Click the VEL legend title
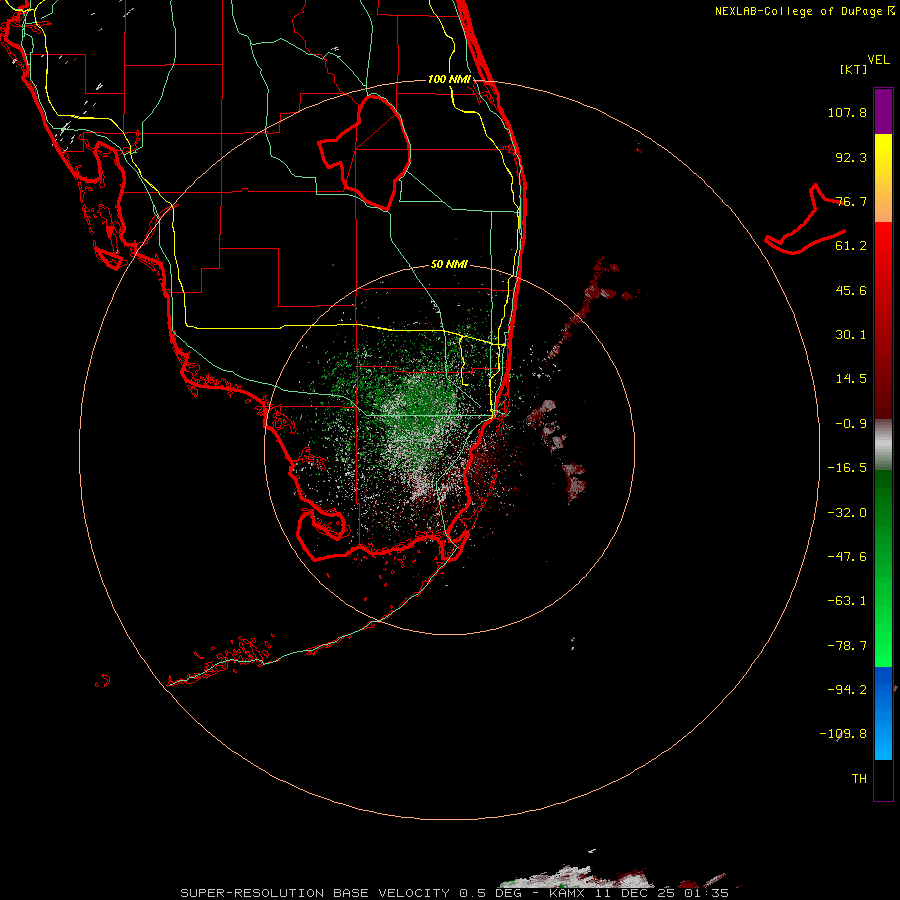Image resolution: width=900 pixels, height=900 pixels. 878,60
